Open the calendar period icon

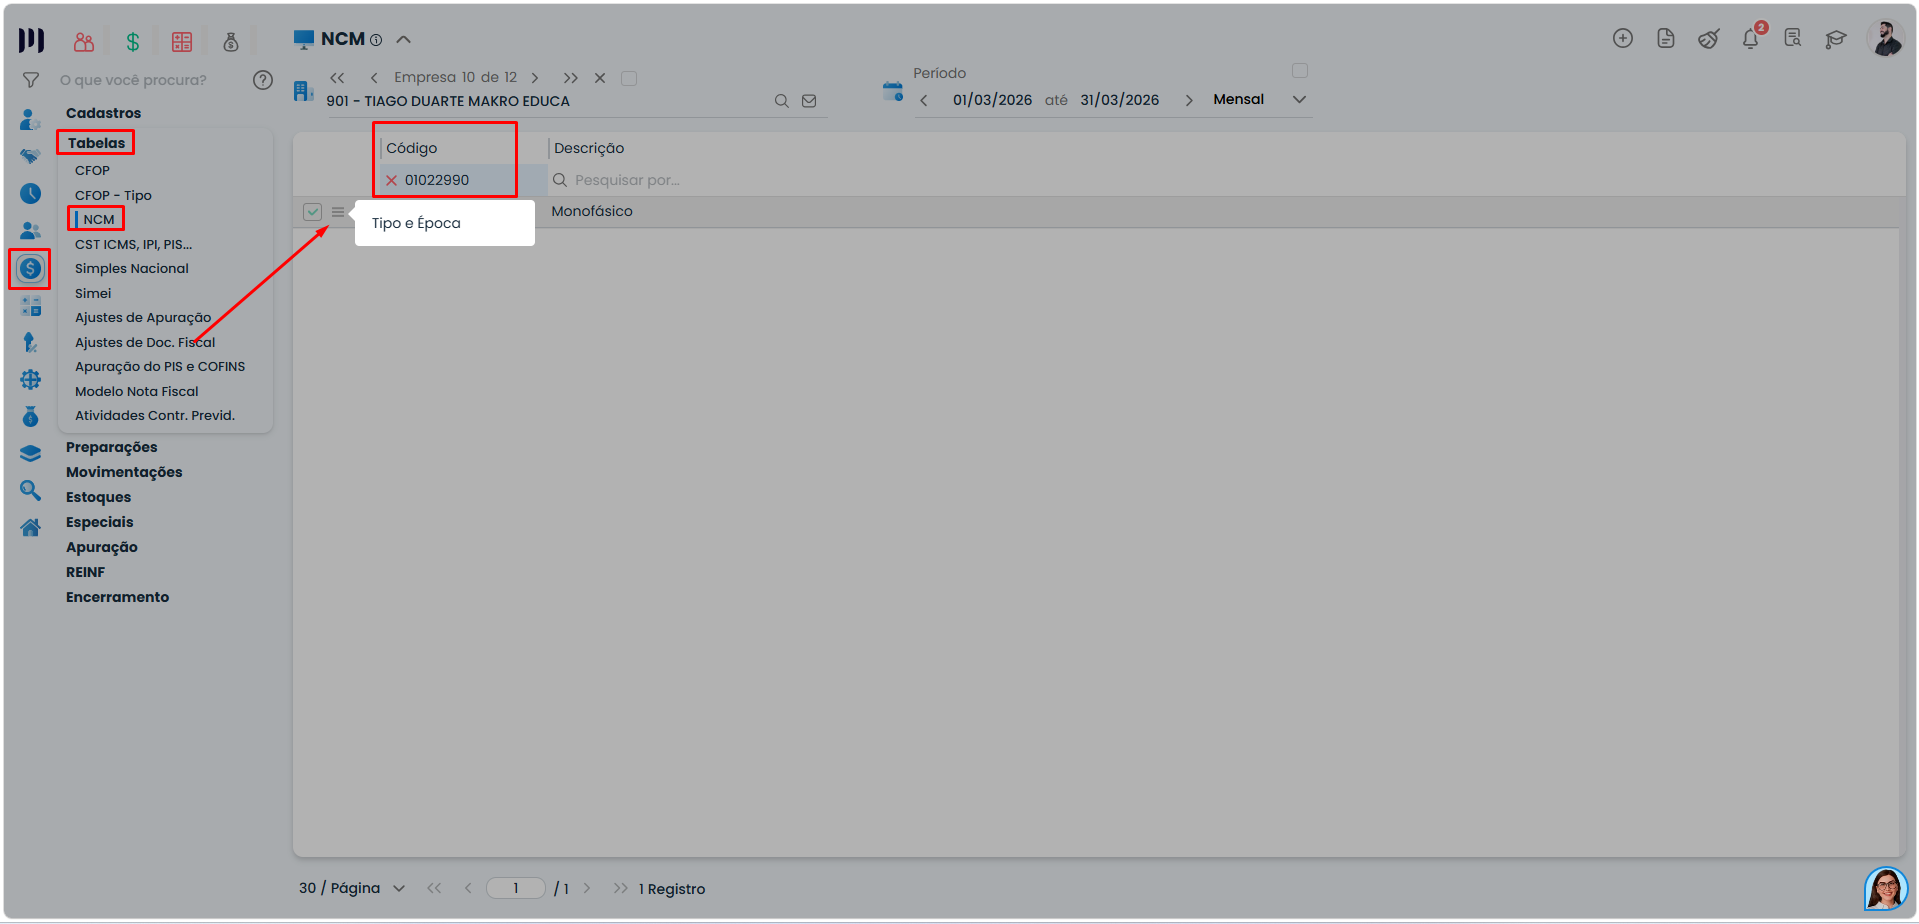(893, 91)
